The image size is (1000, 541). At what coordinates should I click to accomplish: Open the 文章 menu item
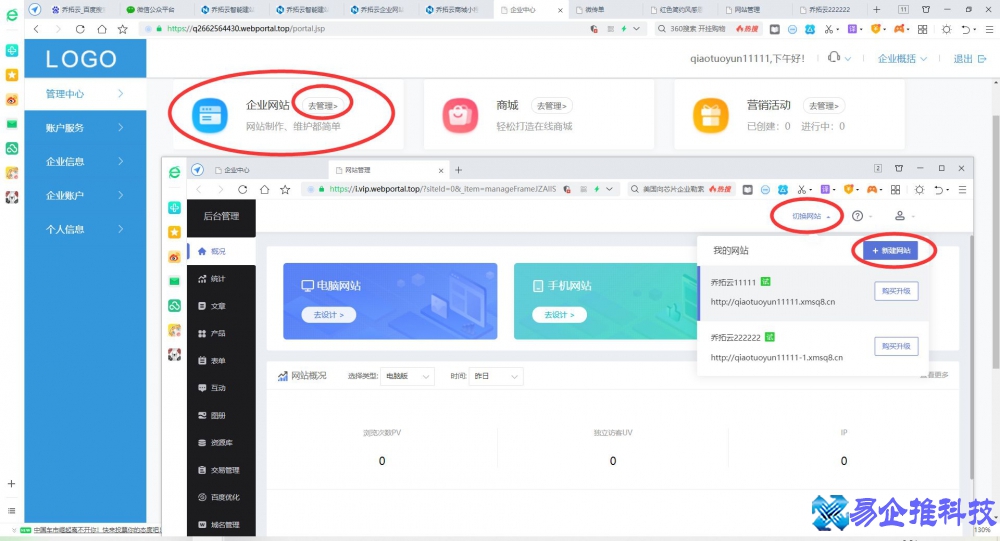point(221,306)
